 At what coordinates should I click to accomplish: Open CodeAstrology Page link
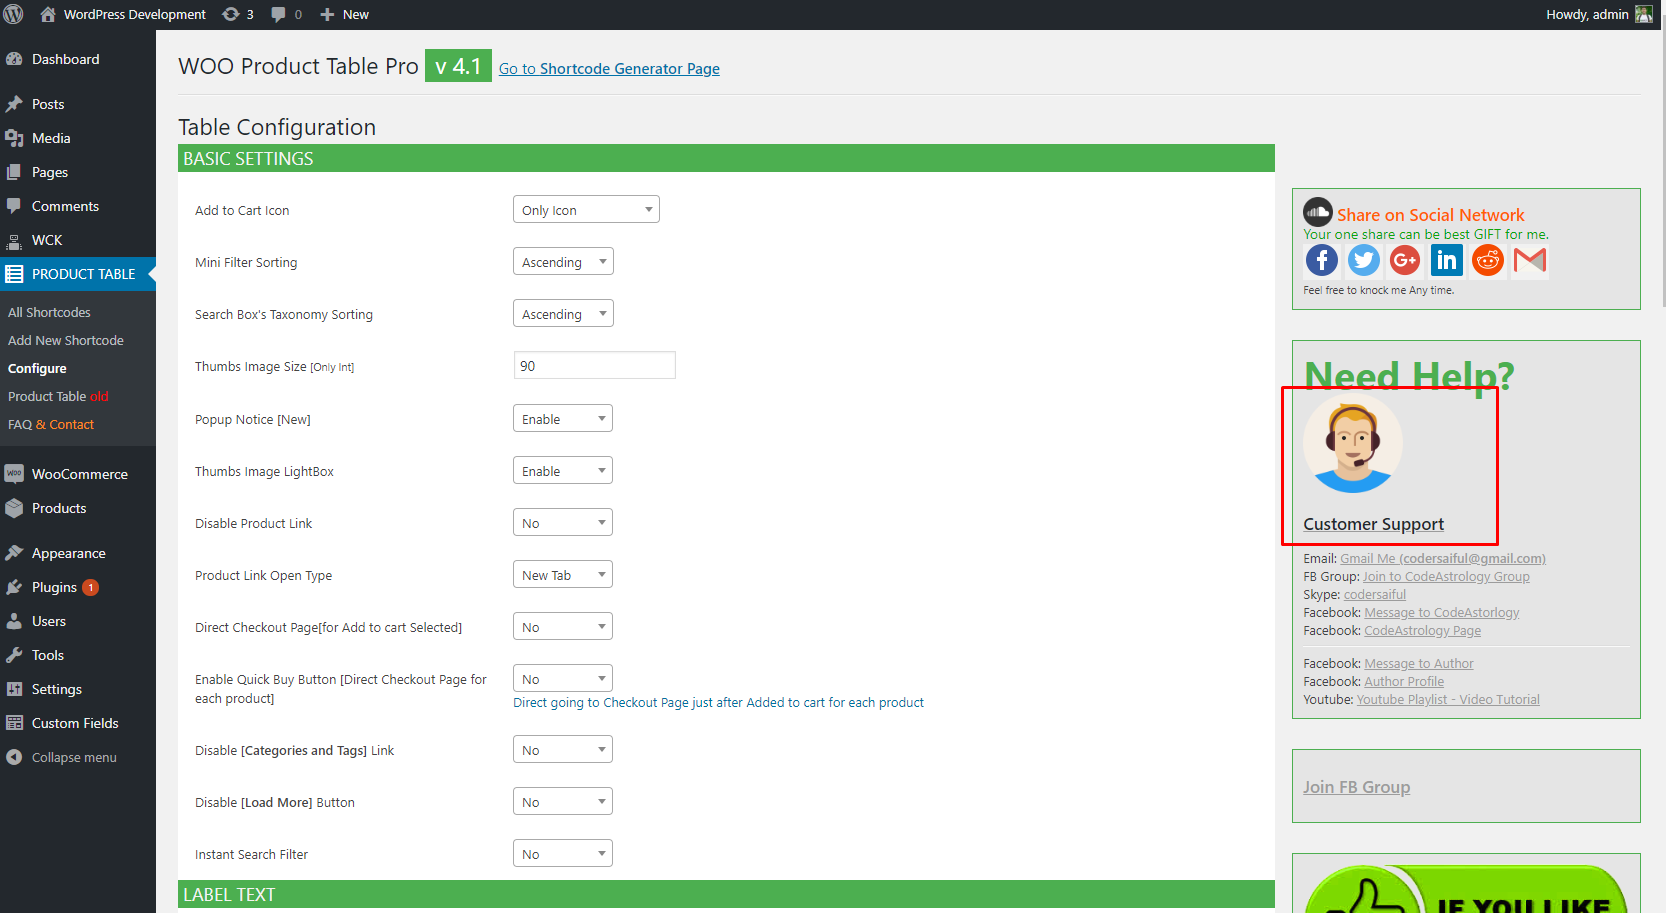coord(1422,630)
